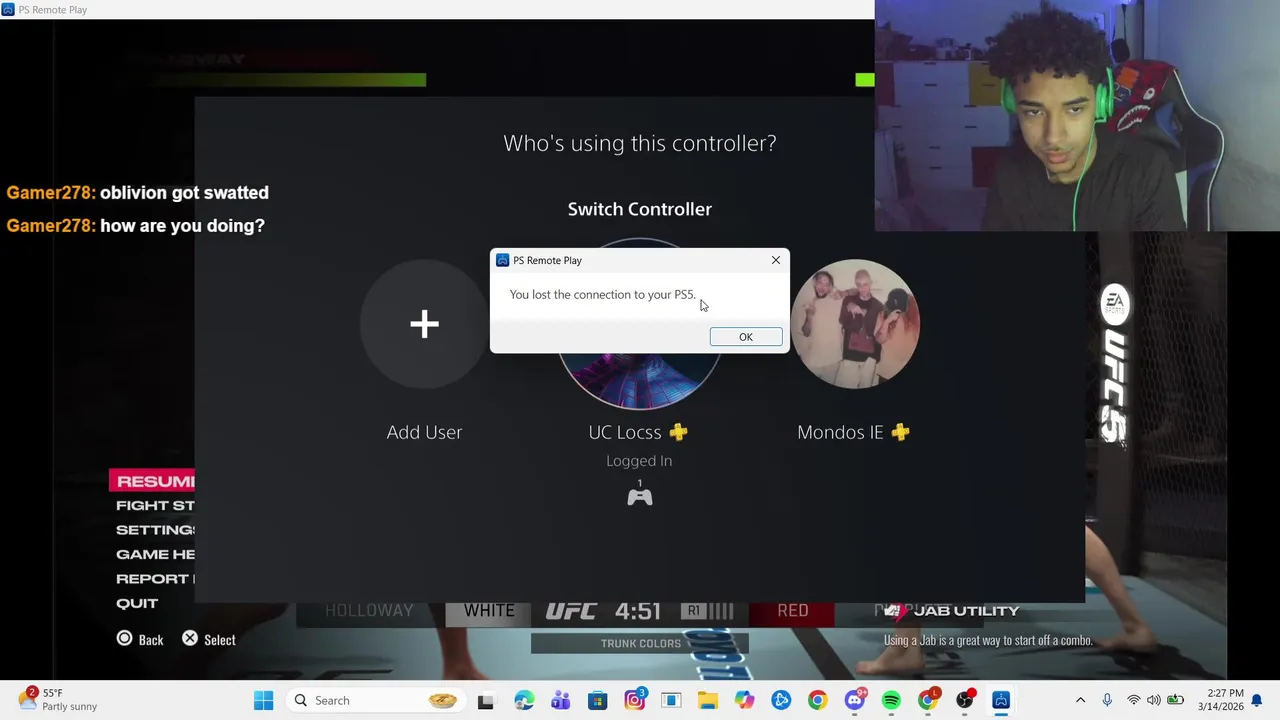Click the PS Remote Play taskbar icon
The image size is (1280, 720).
point(1001,700)
